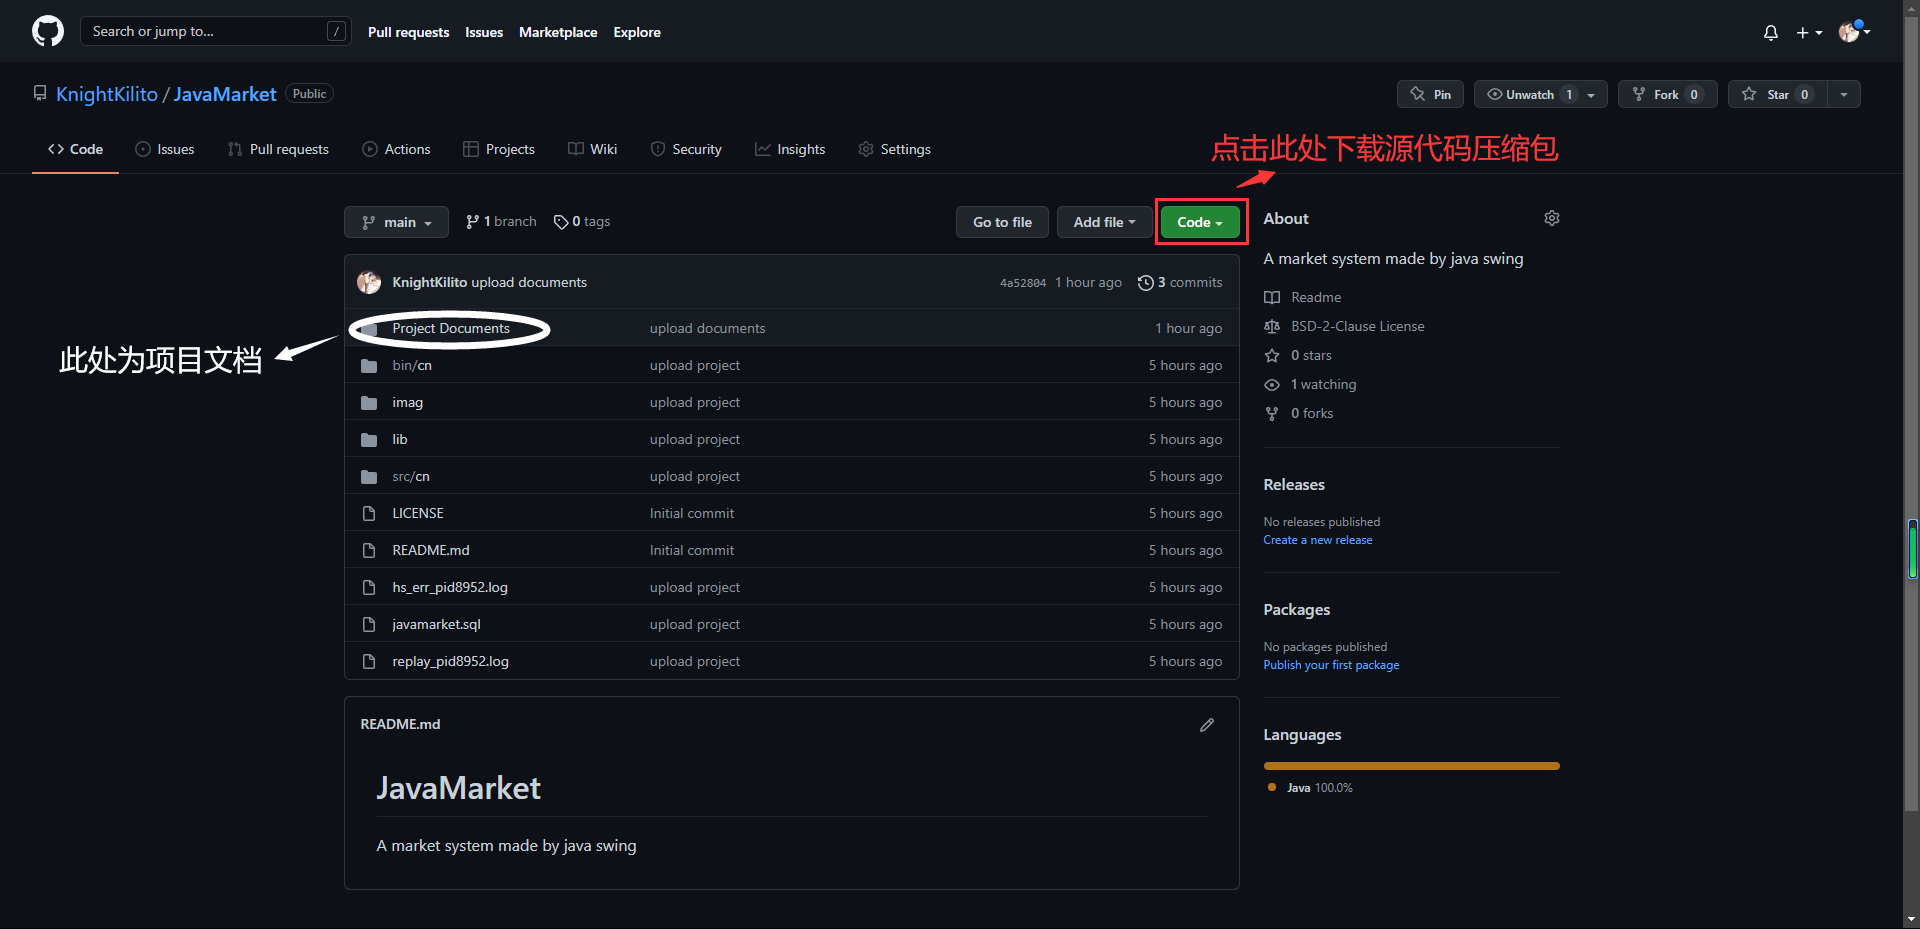1920x929 pixels.
Task: Click Publish your first package
Action: point(1331,665)
